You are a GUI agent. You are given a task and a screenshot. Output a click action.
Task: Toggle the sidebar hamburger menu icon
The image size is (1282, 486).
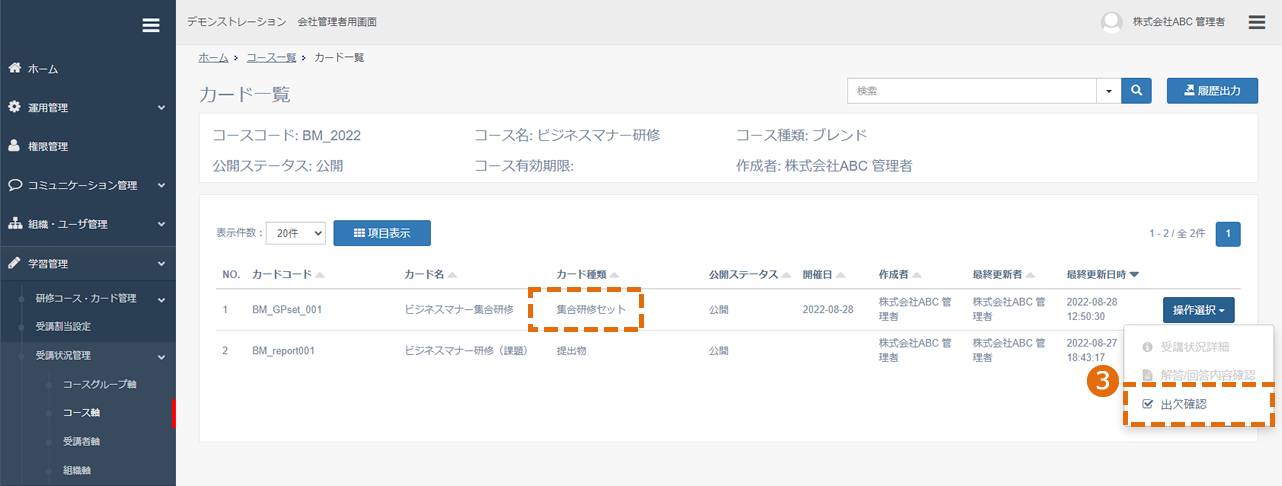[x=151, y=25]
